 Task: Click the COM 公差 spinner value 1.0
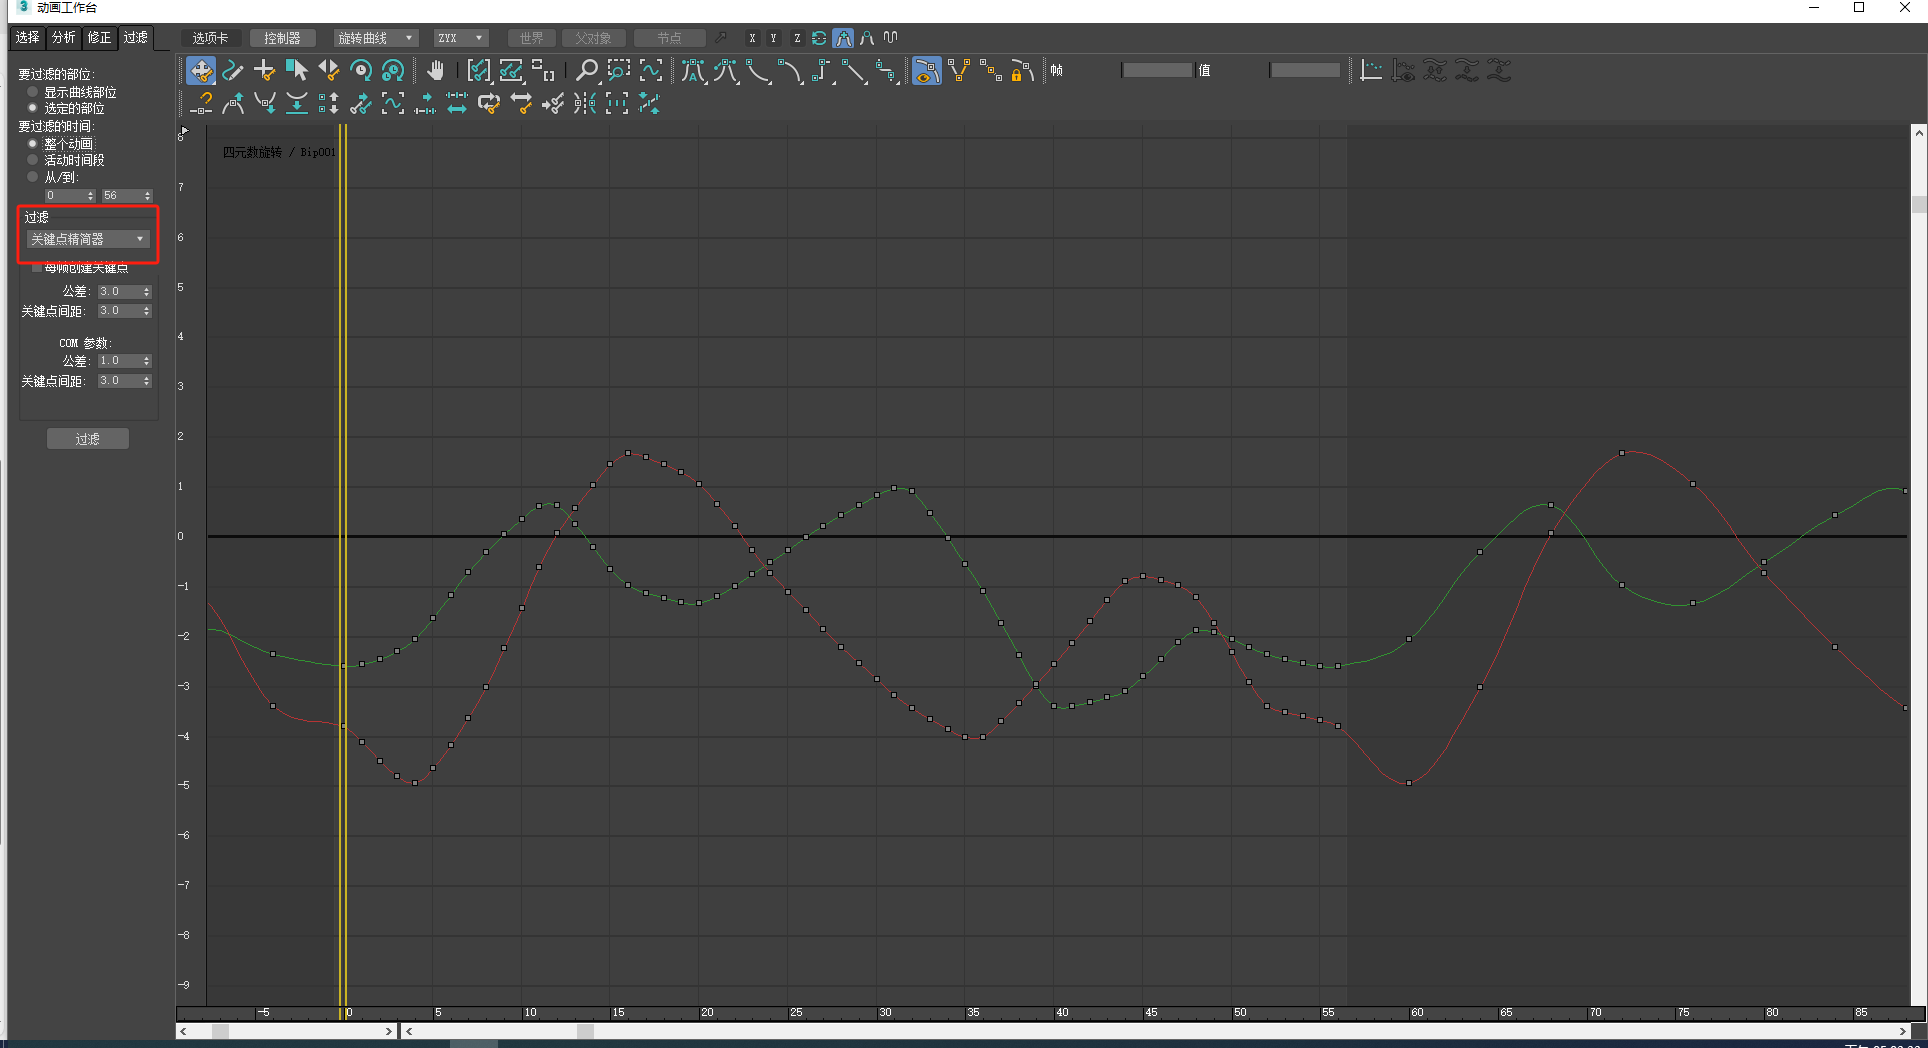(125, 361)
